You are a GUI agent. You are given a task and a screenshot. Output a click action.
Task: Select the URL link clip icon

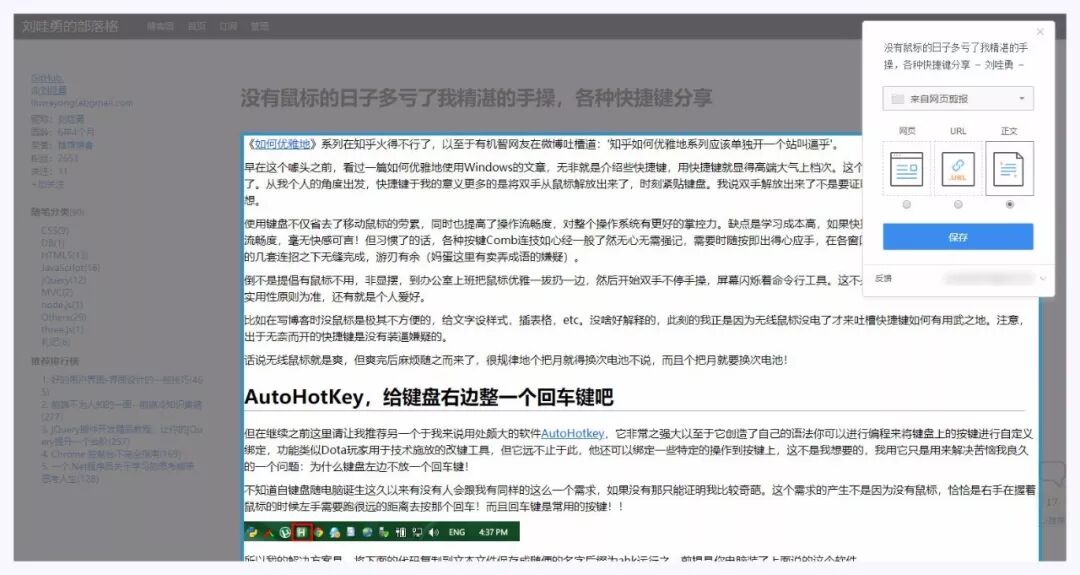(x=957, y=169)
